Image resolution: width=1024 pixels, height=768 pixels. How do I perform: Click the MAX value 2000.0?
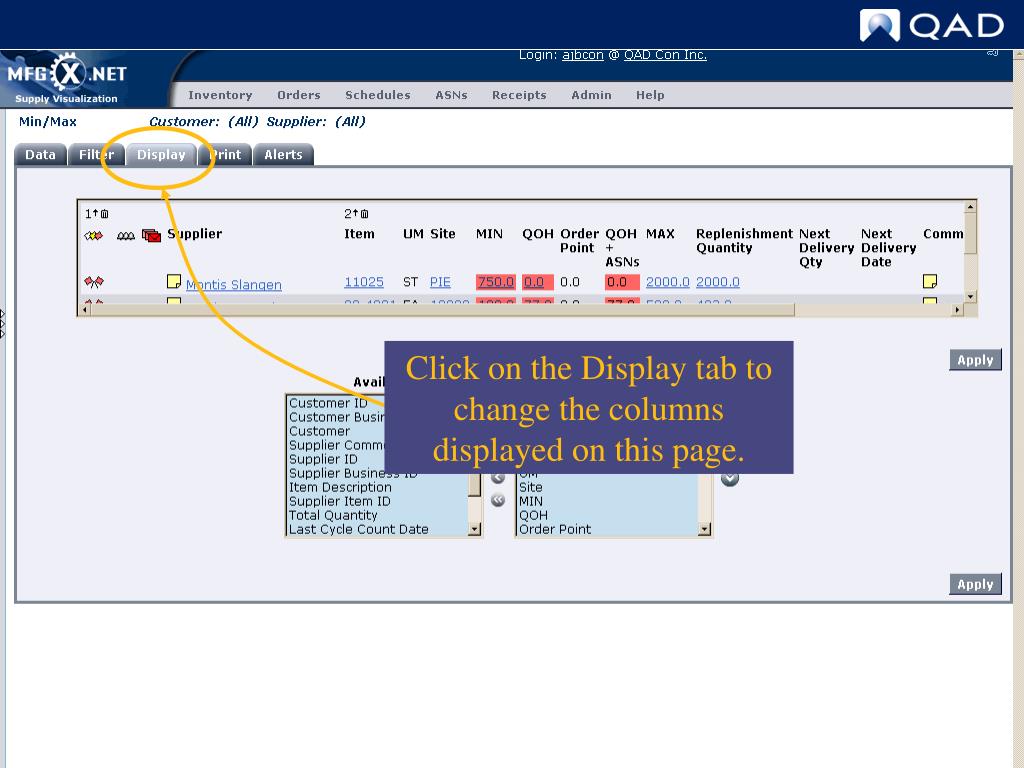(667, 282)
